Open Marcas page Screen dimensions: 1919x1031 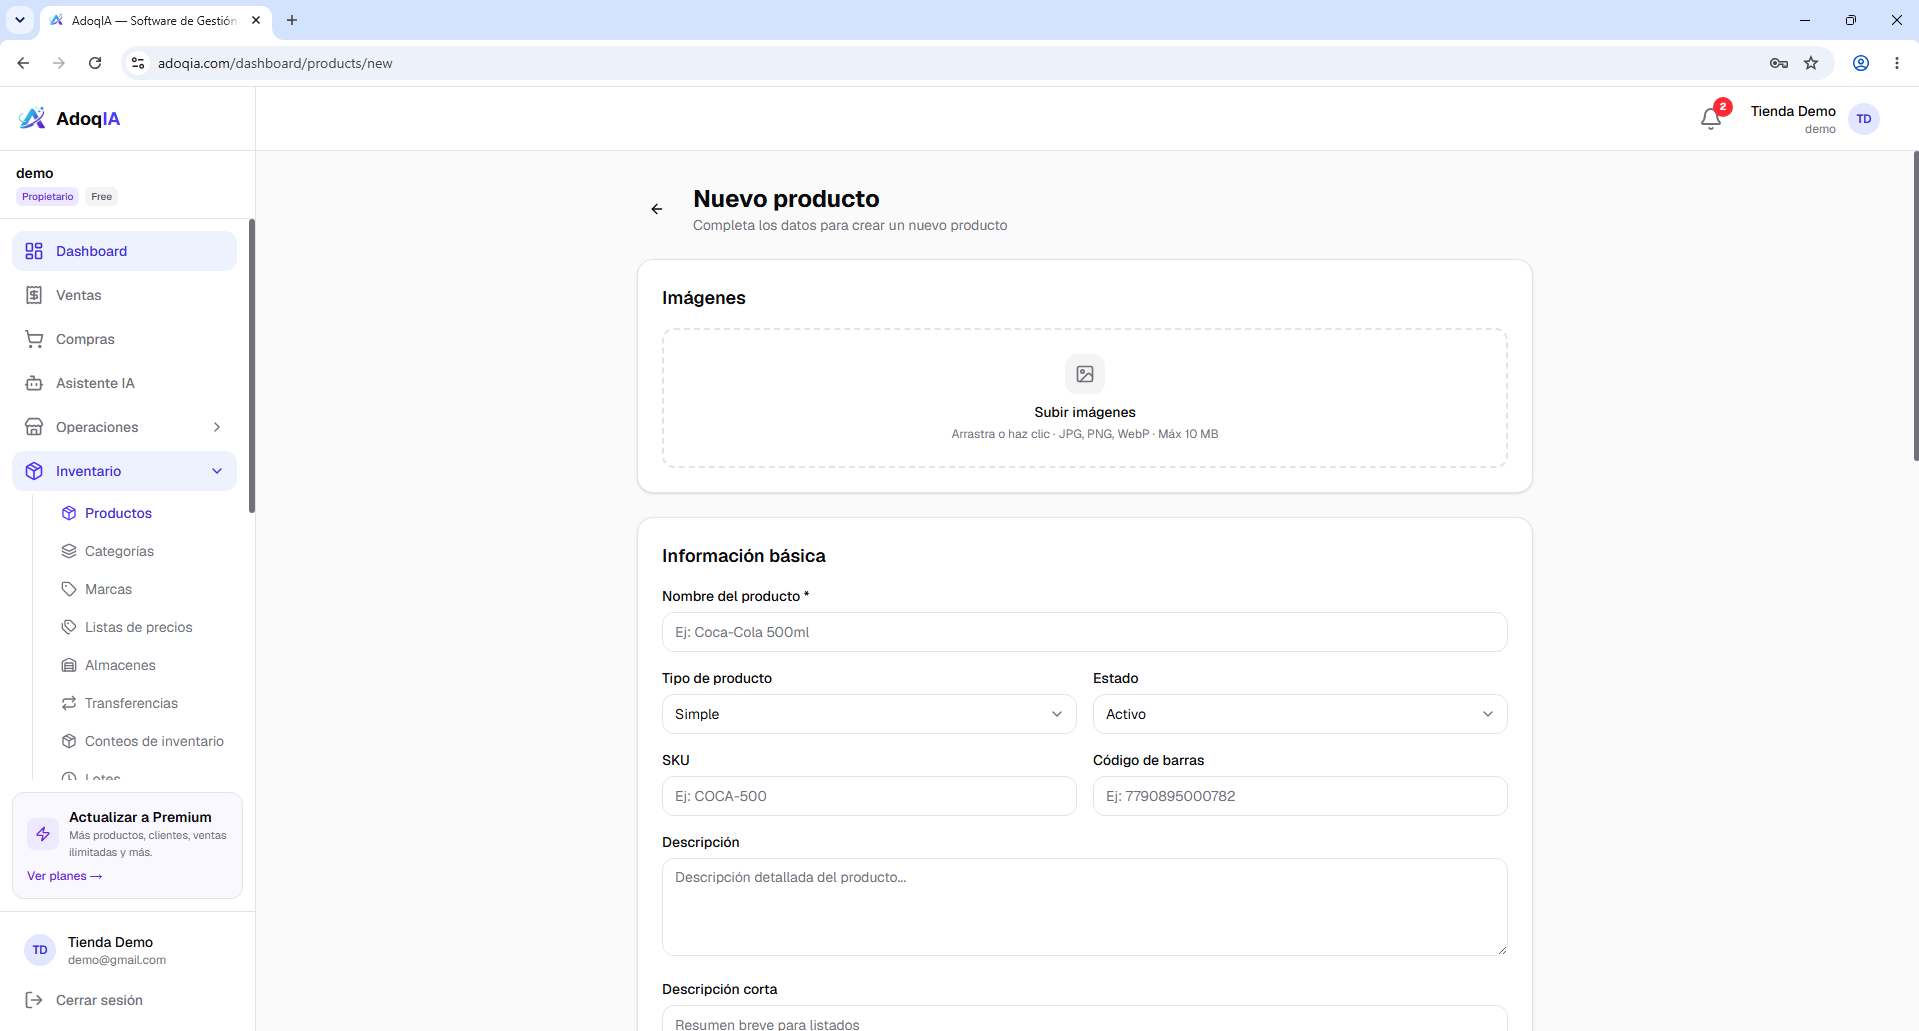pyautogui.click(x=108, y=589)
